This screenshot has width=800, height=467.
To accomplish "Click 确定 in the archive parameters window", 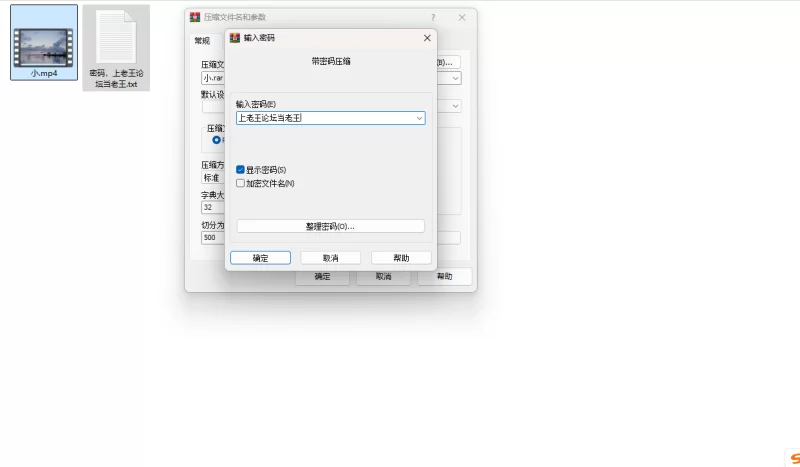I will pyautogui.click(x=322, y=277).
